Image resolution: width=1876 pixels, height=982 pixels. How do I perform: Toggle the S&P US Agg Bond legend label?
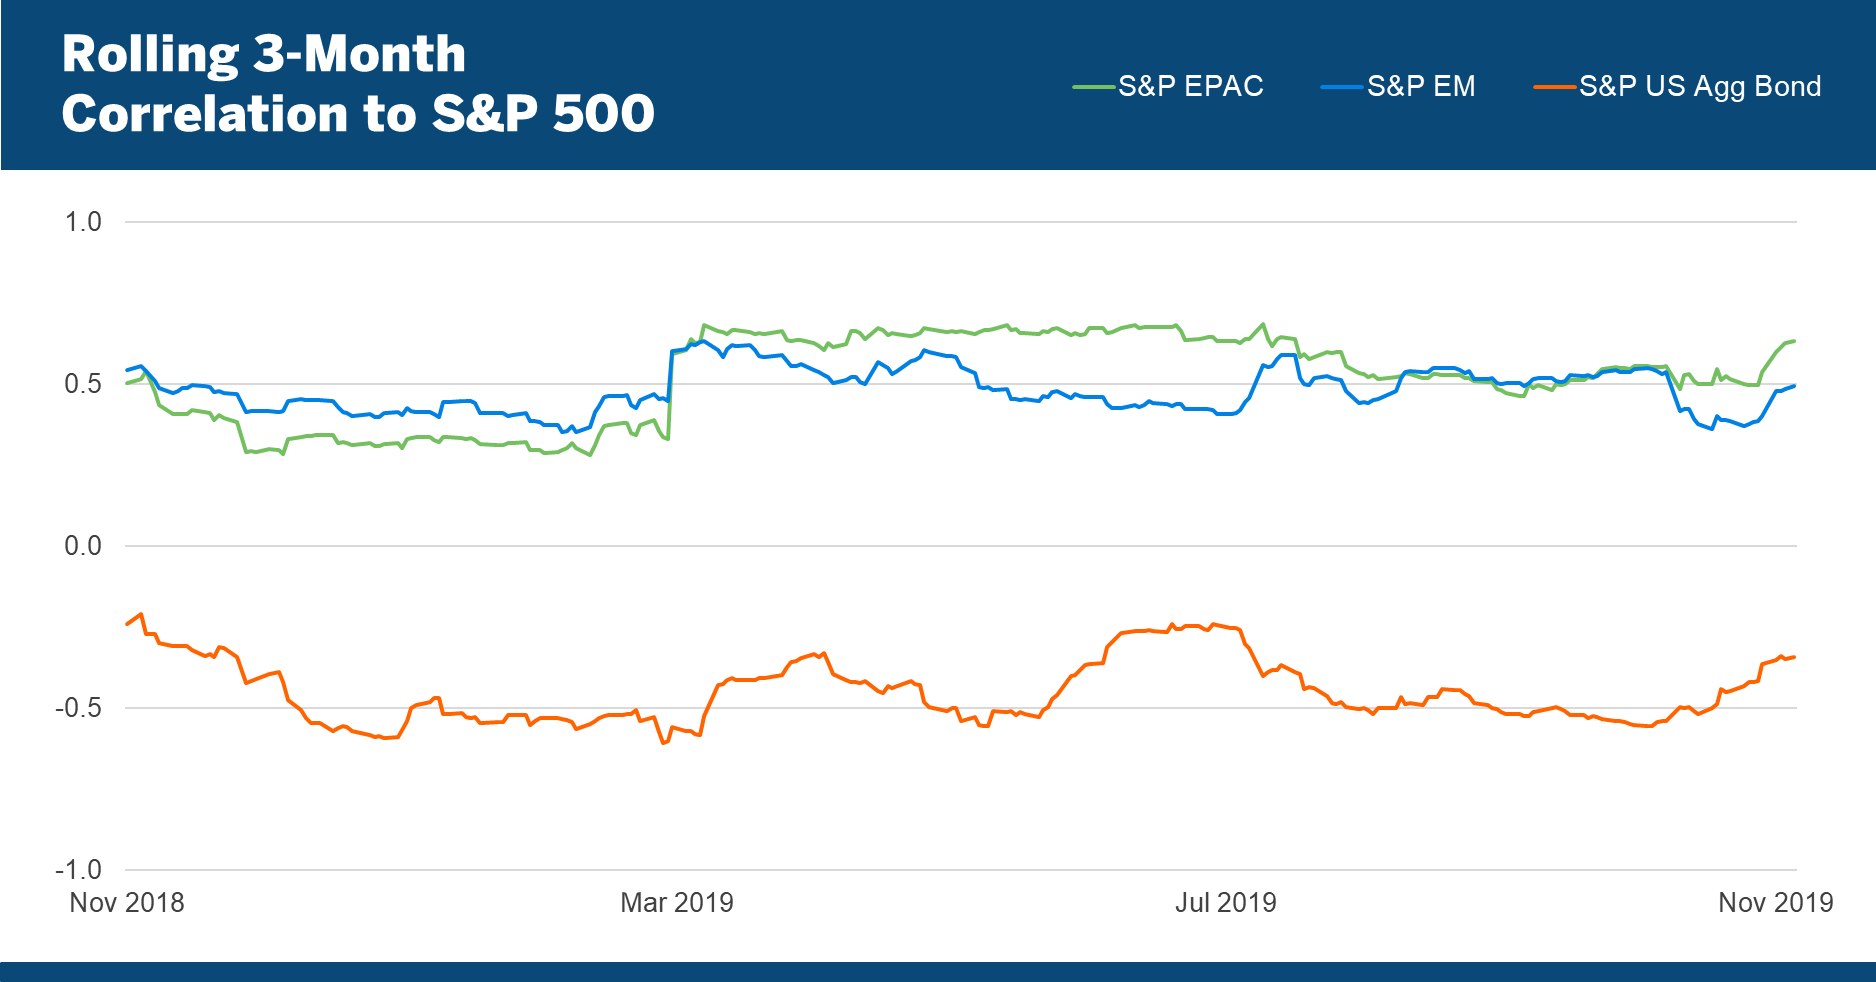pyautogui.click(x=1700, y=86)
